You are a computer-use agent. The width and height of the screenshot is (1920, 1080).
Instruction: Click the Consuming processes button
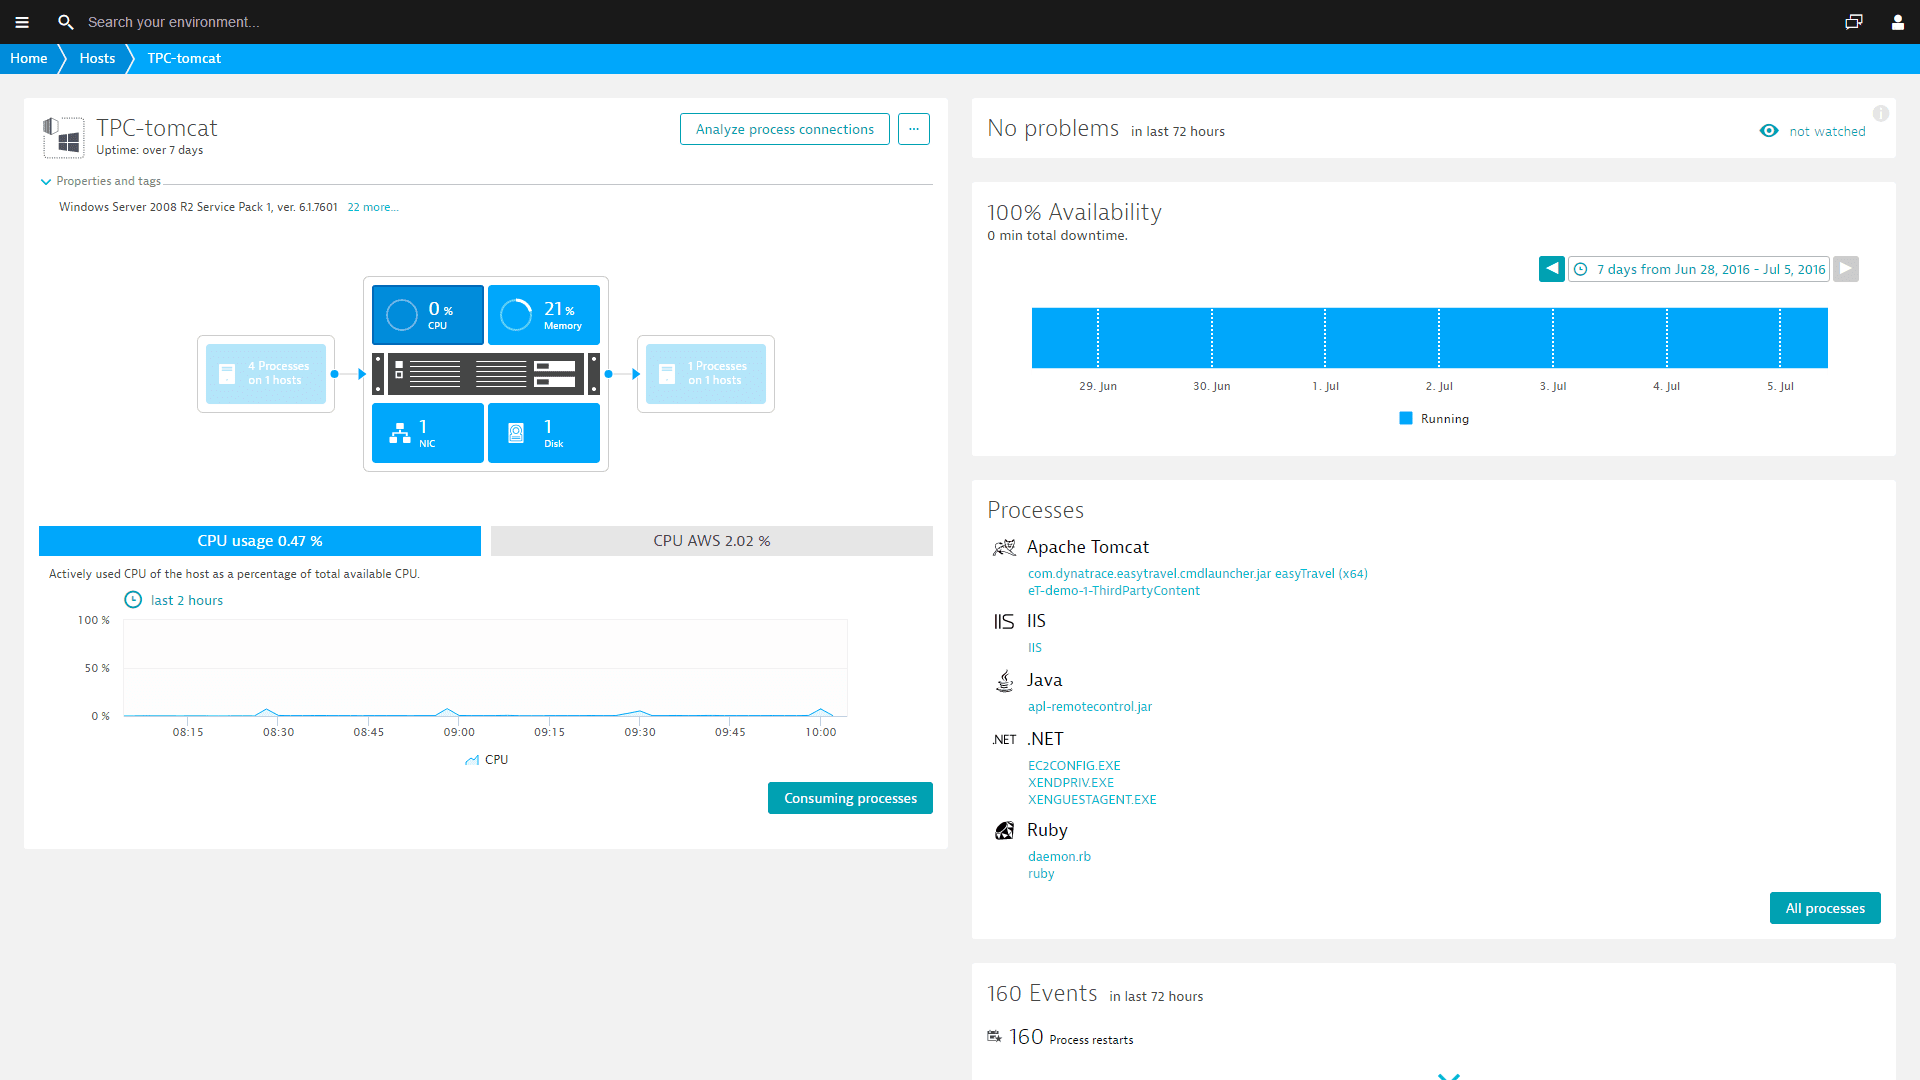click(851, 798)
